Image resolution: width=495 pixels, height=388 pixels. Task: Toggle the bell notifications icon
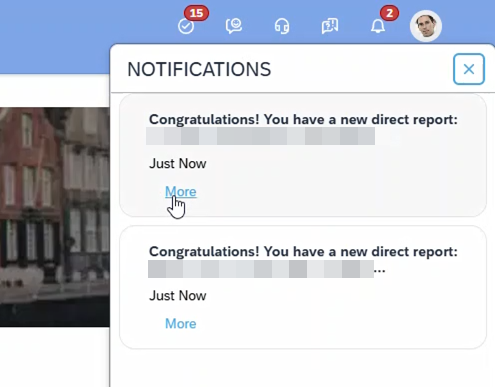pyautogui.click(x=378, y=26)
